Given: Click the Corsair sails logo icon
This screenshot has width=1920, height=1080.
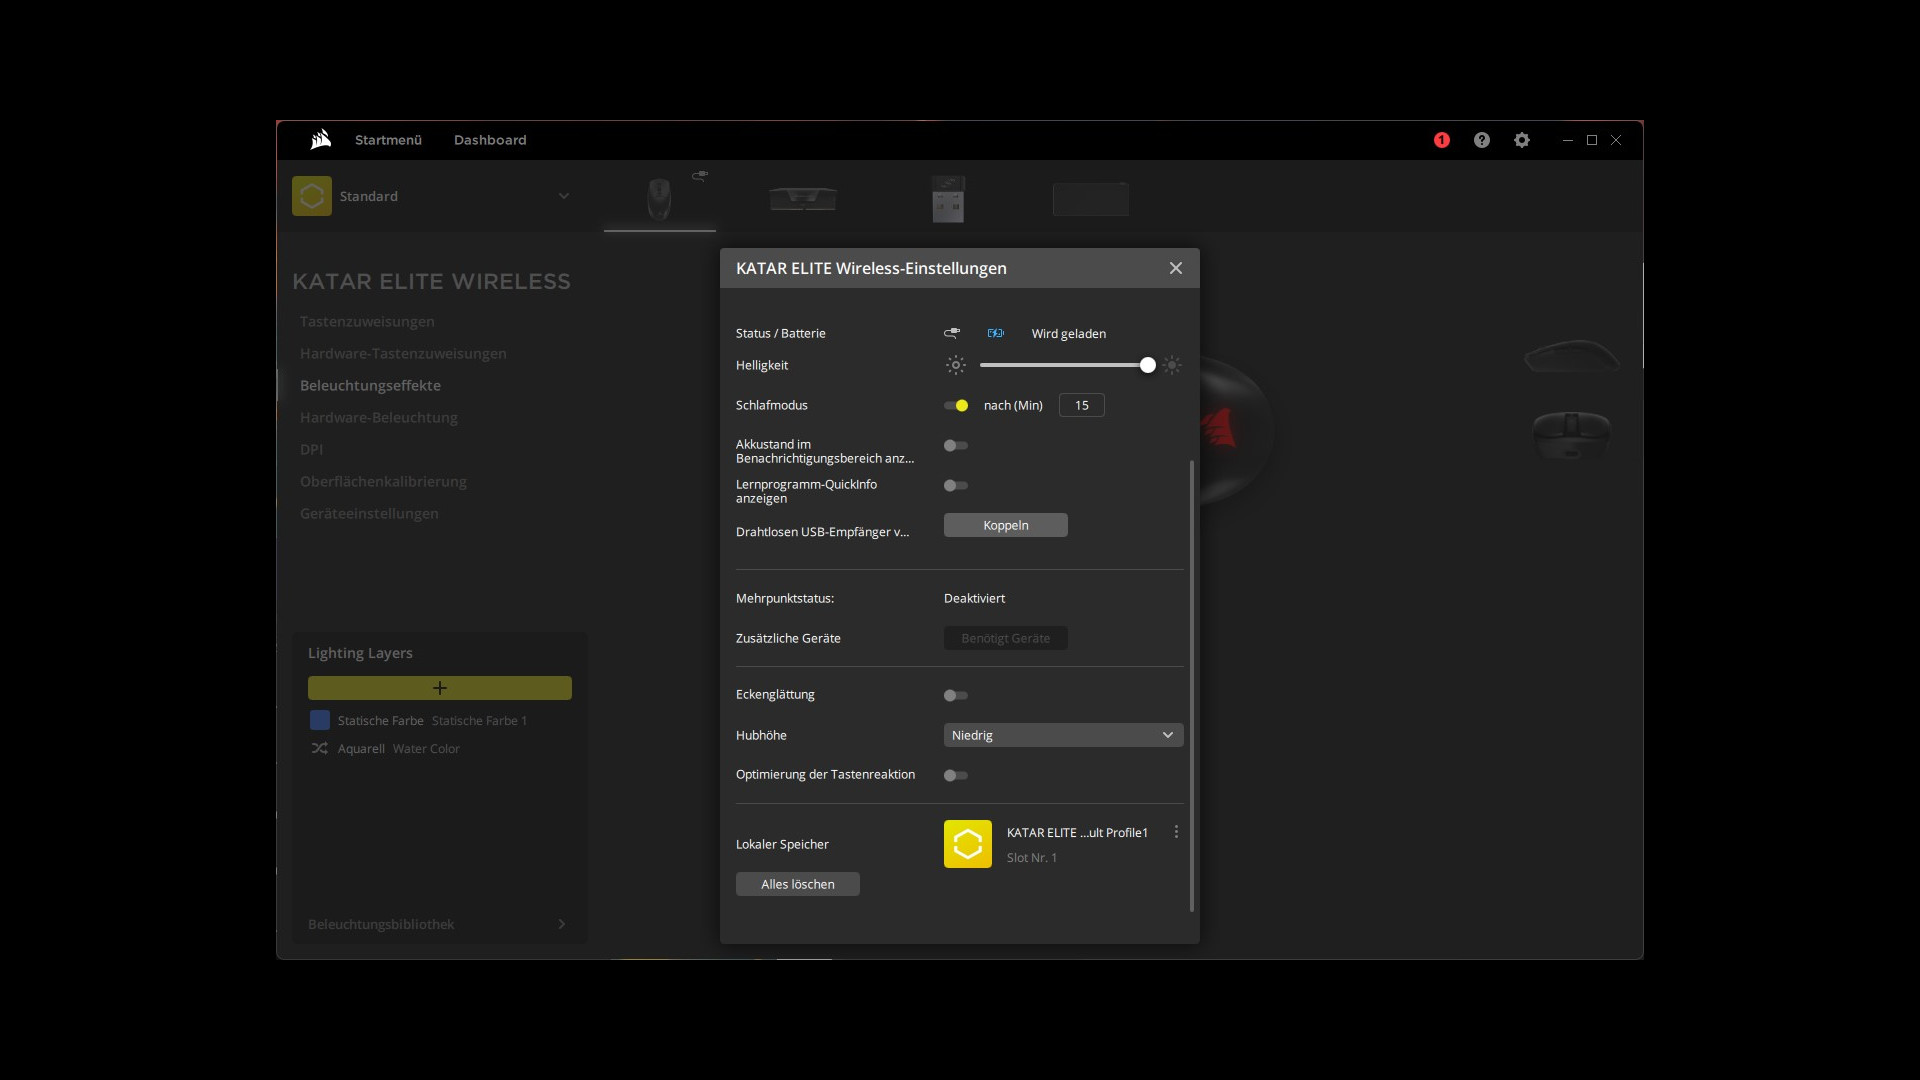Looking at the screenshot, I should coord(321,140).
